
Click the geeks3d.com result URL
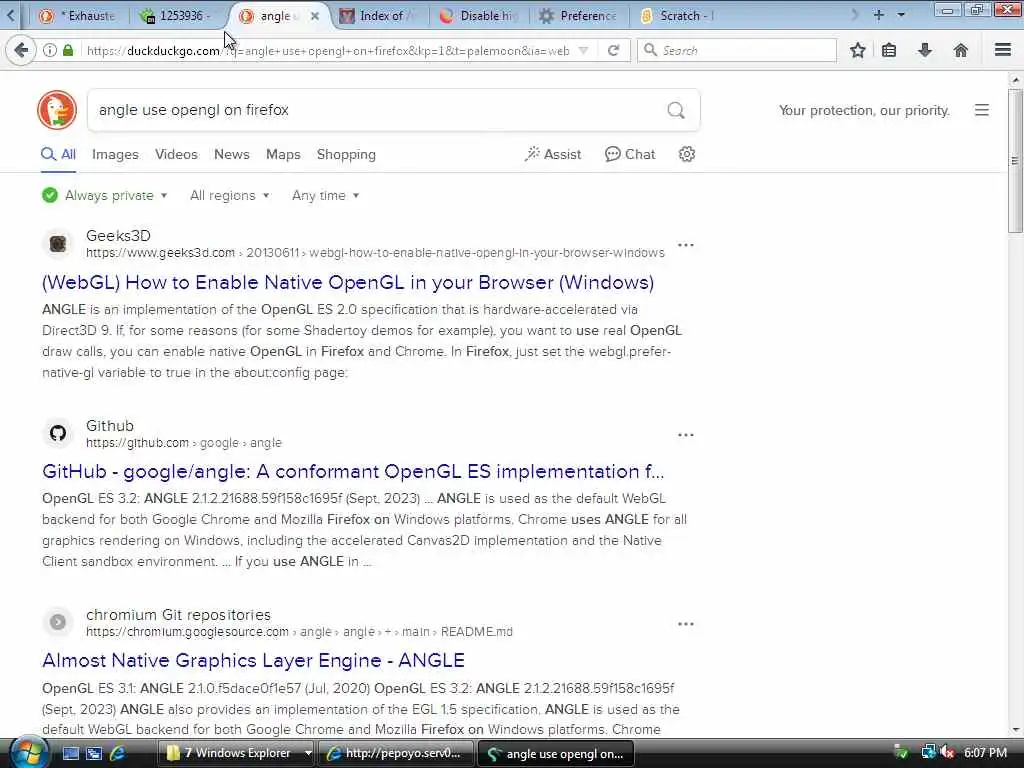(376, 253)
